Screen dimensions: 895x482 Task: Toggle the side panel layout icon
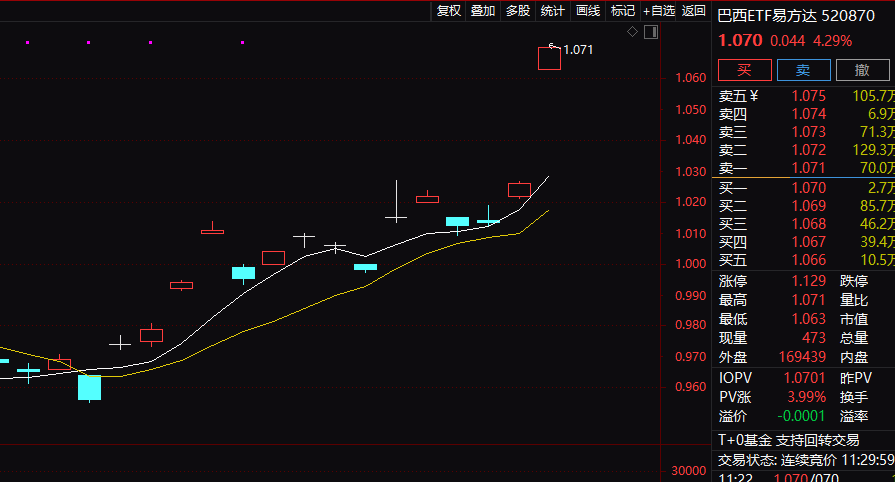(651, 32)
